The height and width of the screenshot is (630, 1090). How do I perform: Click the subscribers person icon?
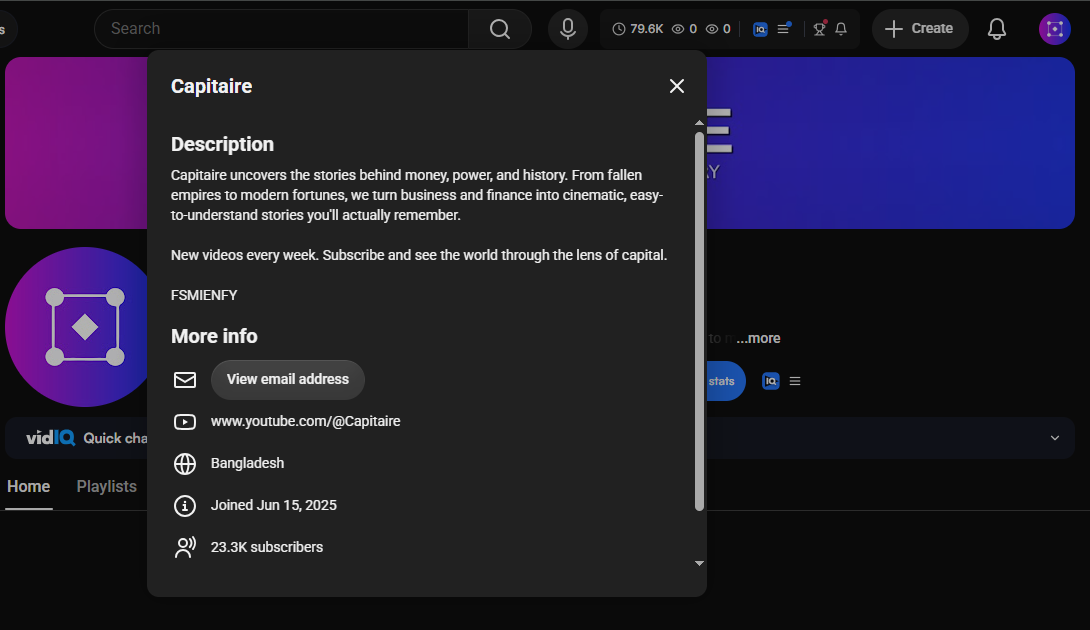[x=185, y=547]
